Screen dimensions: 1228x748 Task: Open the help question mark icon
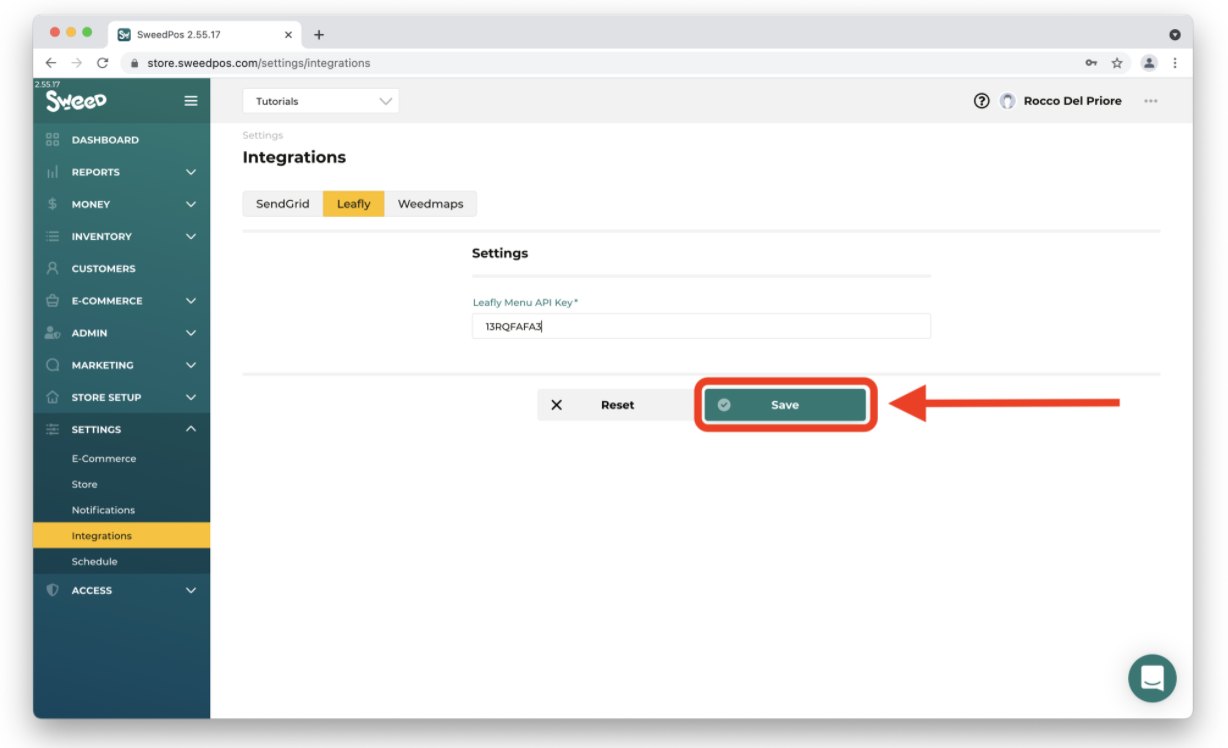[x=982, y=101]
